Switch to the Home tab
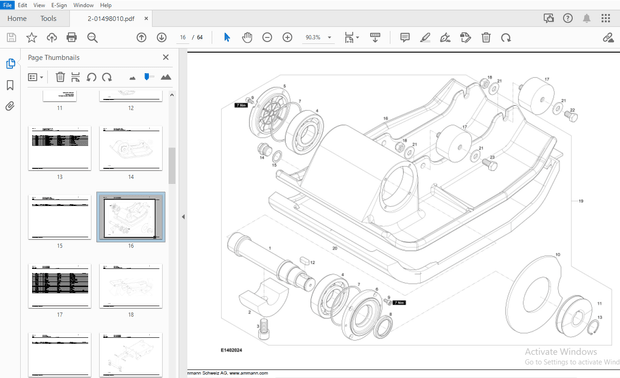Viewport: 620px width, 378px height. point(17,19)
